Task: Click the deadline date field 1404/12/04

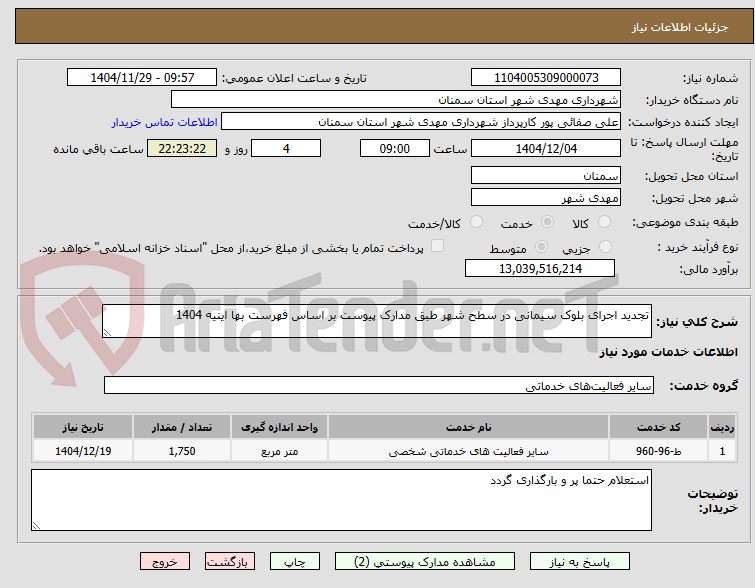Action: pyautogui.click(x=546, y=148)
